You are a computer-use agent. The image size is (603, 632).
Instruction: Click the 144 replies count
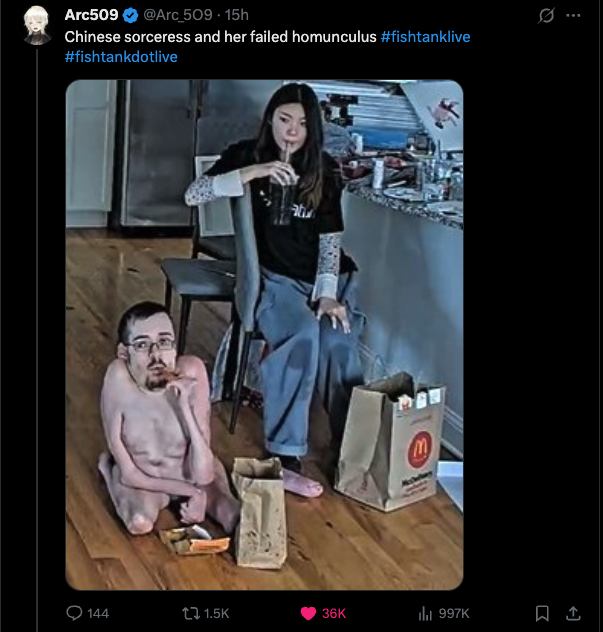pos(98,613)
